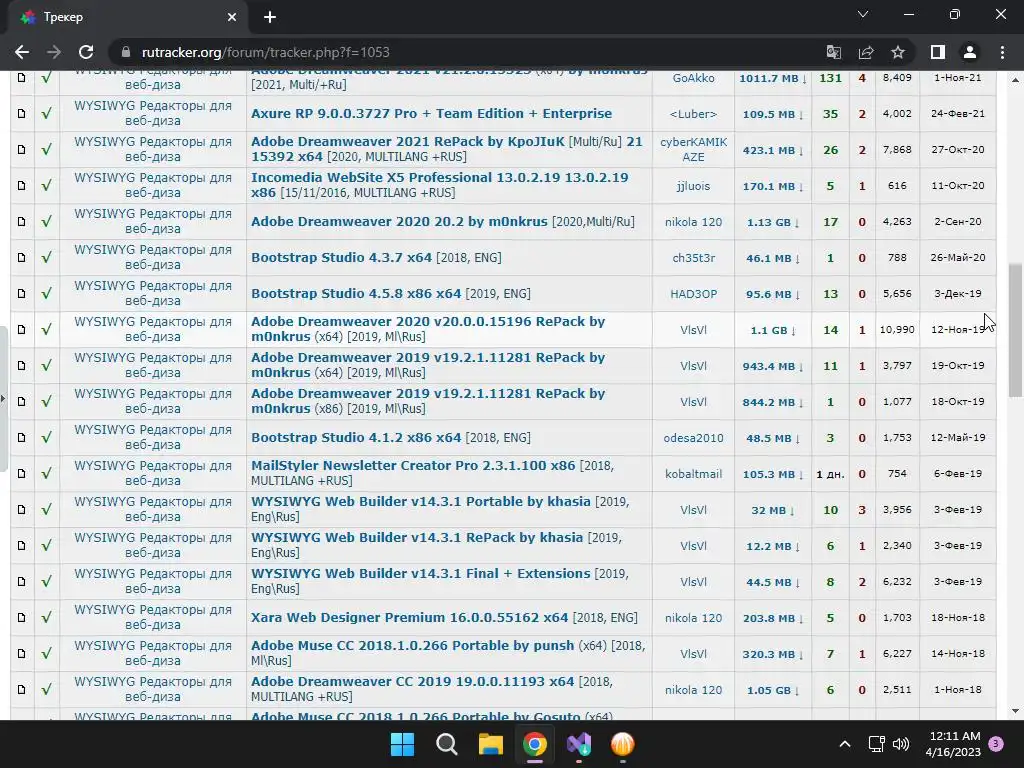View author <Luber> profile
This screenshot has width=1024, height=768.
coord(694,114)
